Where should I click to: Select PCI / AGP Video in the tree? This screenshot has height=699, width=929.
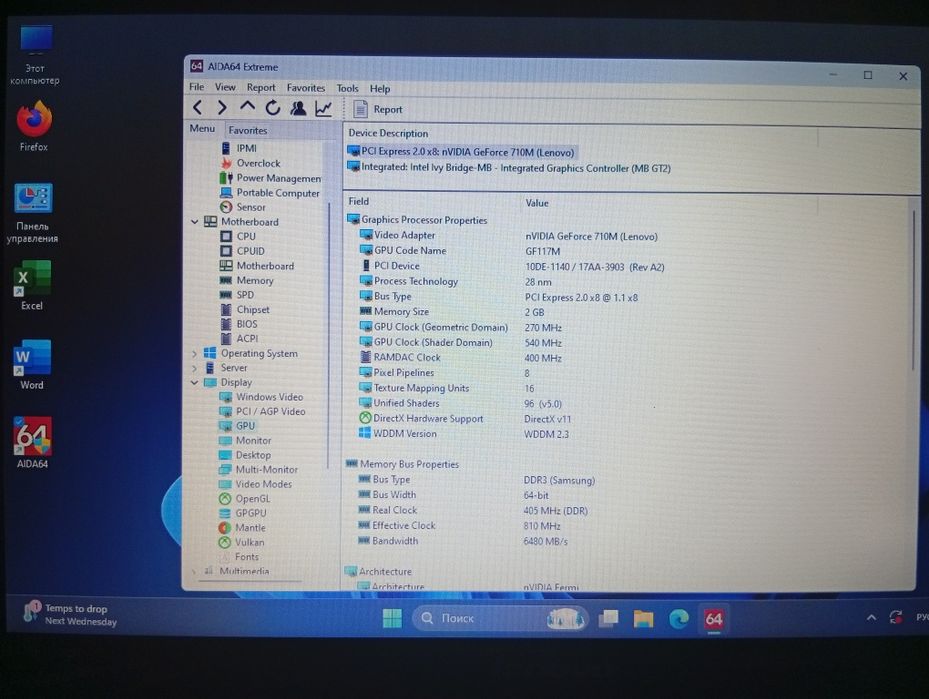262,411
